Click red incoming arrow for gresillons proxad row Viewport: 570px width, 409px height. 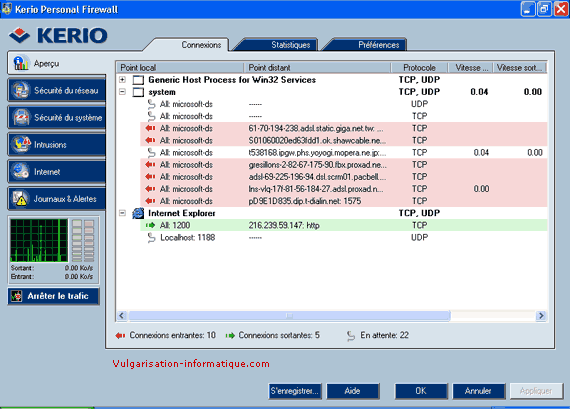150,164
